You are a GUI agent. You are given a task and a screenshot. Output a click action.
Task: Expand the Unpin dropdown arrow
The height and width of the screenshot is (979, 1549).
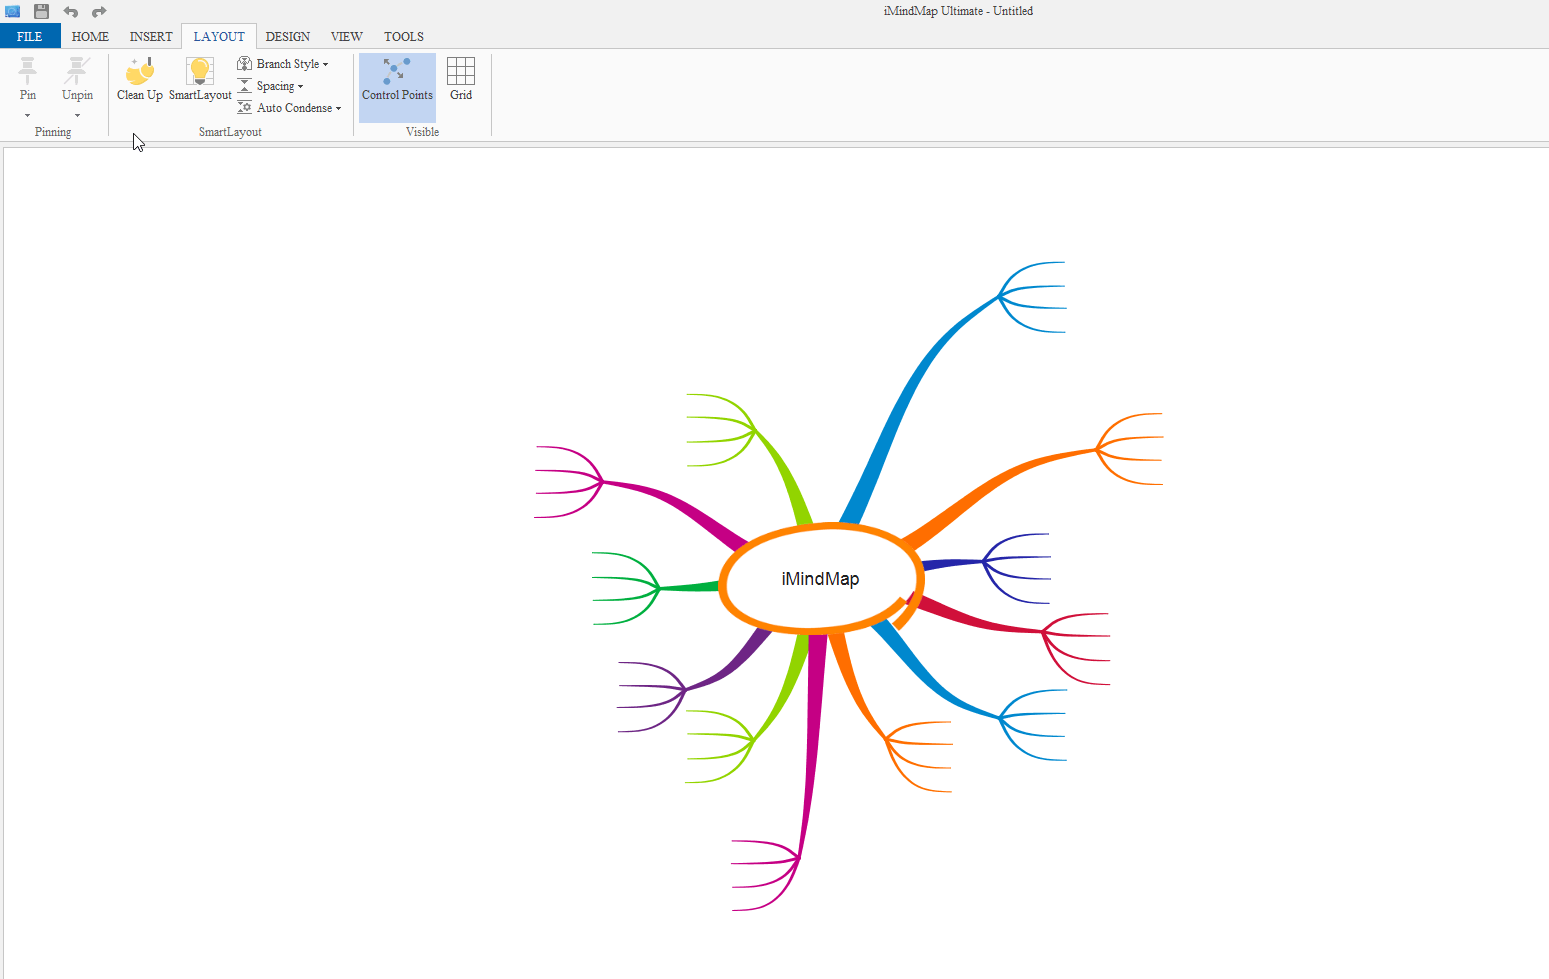(x=77, y=116)
